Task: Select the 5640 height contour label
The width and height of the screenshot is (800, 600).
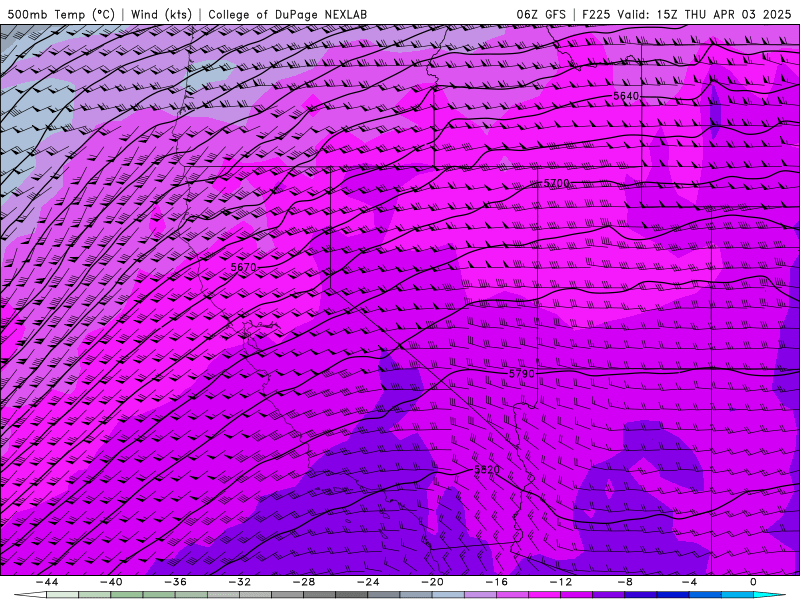Action: point(626,96)
